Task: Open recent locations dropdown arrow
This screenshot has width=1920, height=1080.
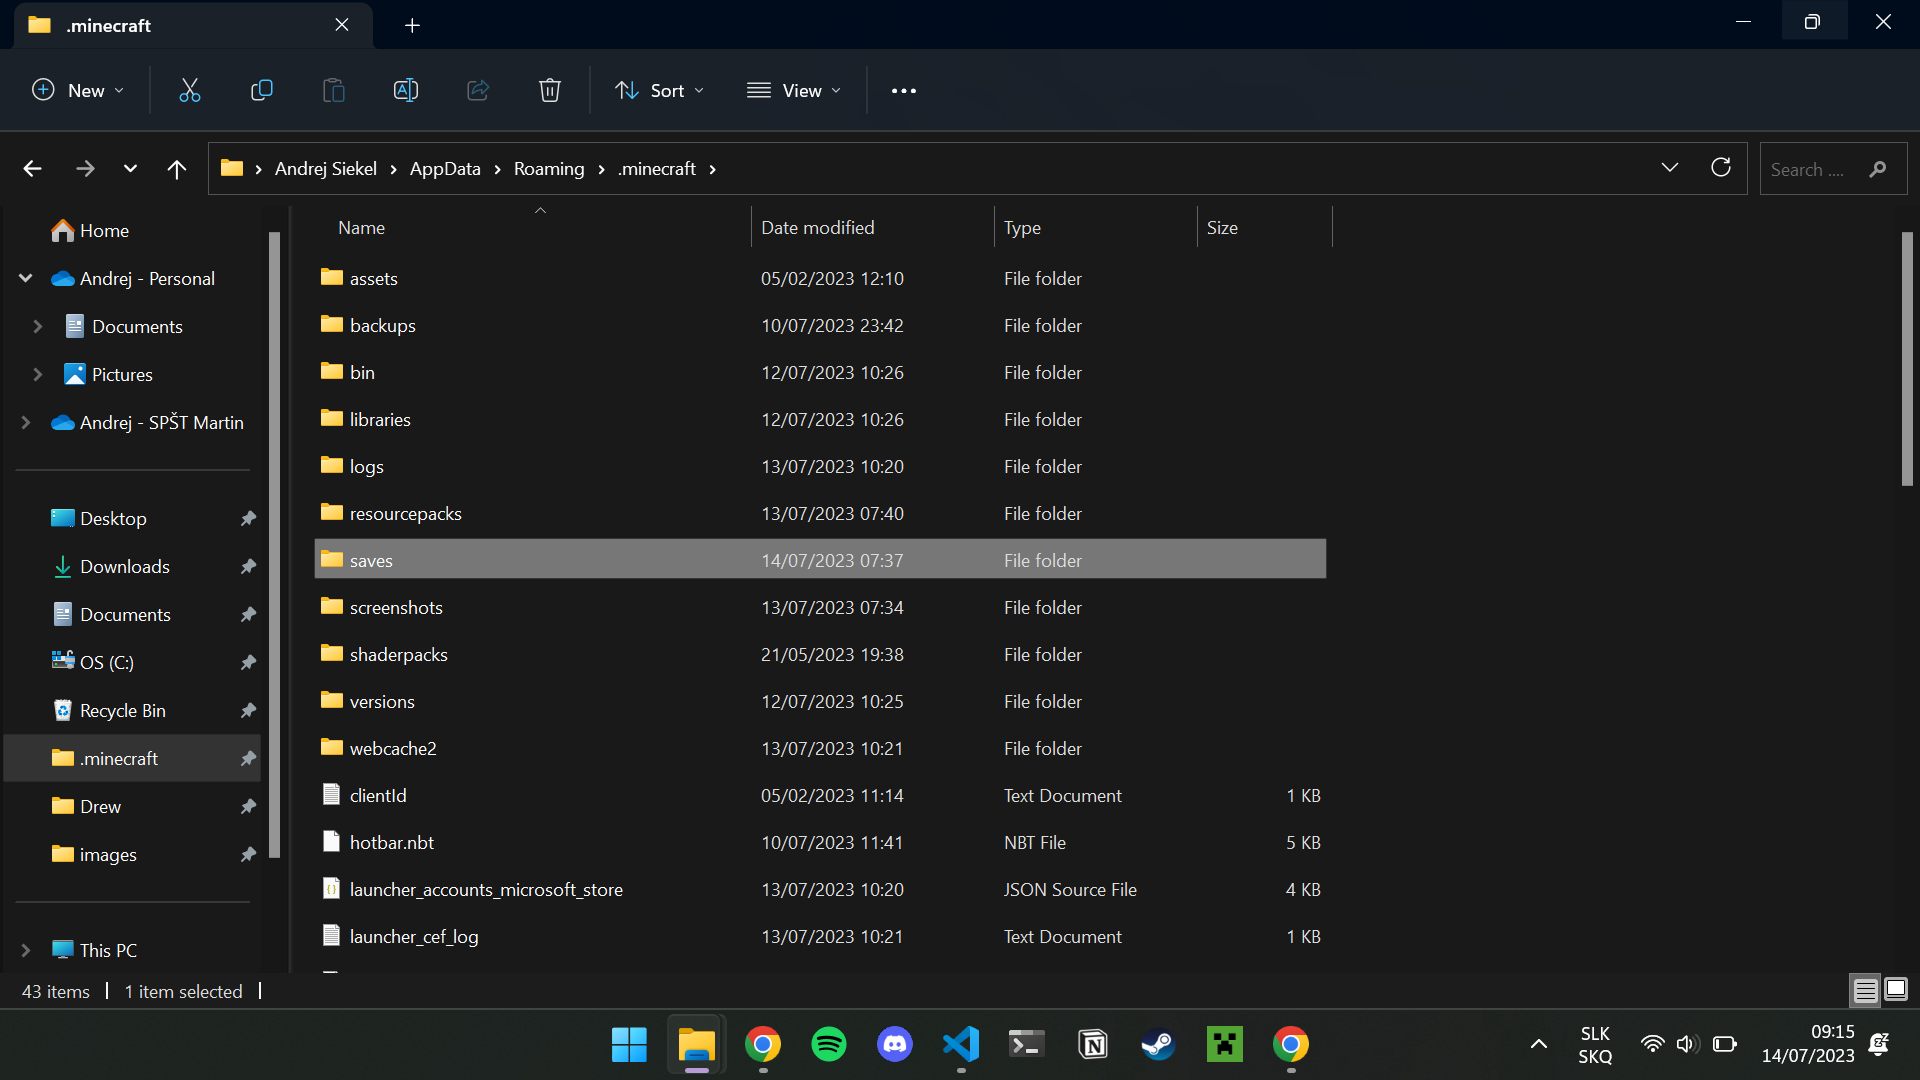Action: [130, 169]
